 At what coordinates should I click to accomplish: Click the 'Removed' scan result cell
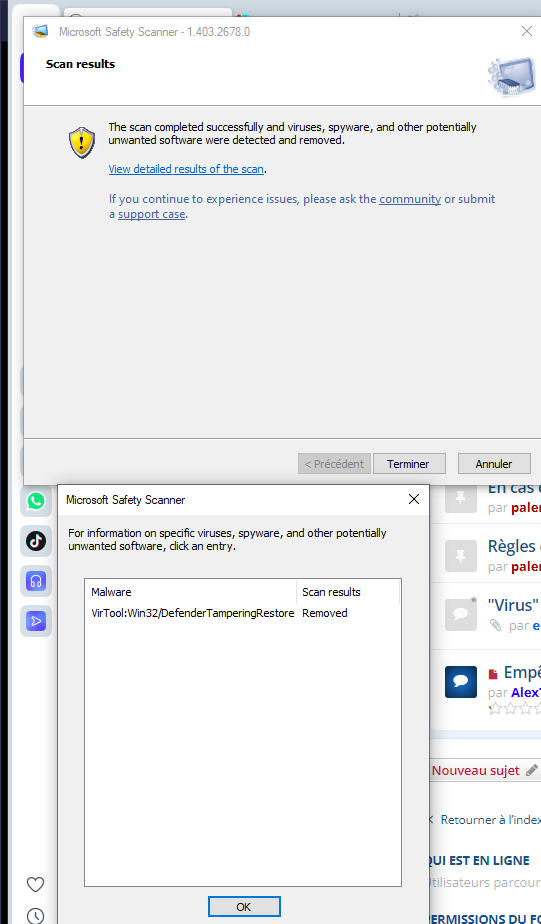coord(325,613)
